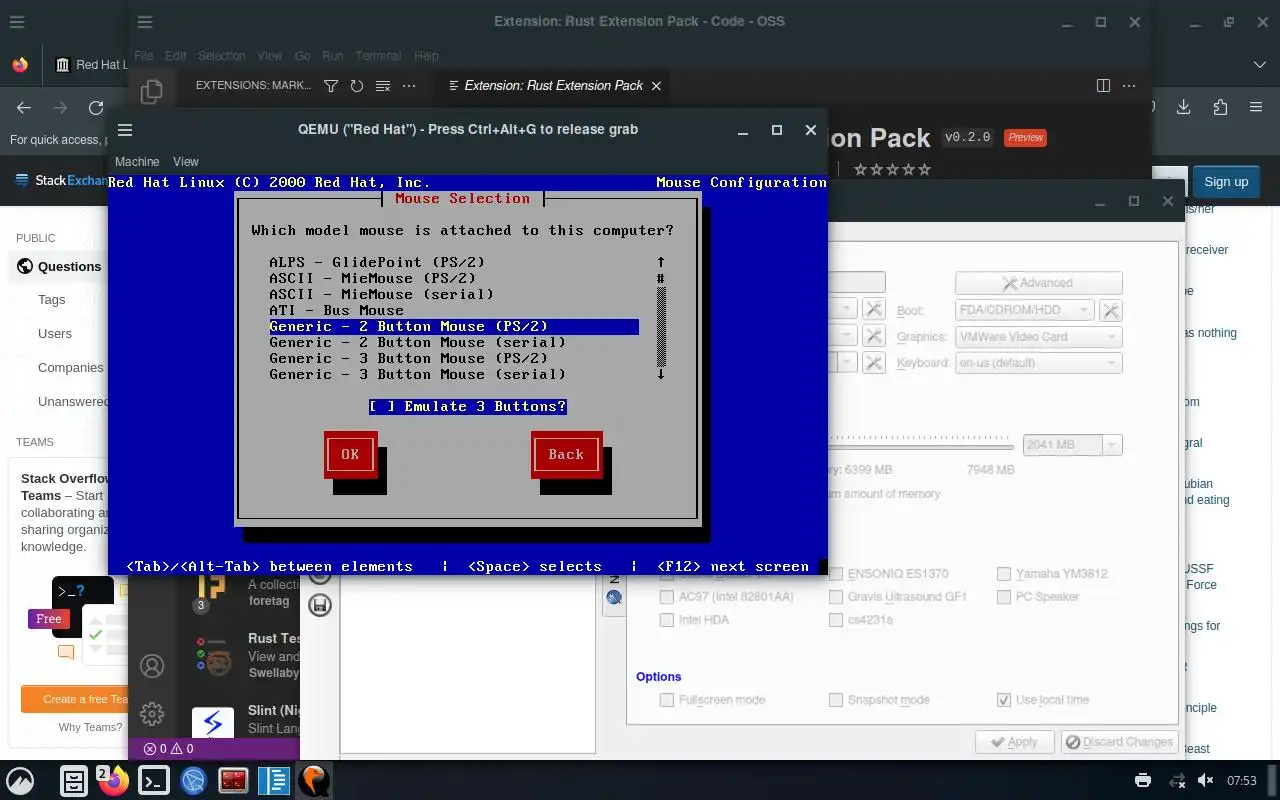Open Graphics dropdown VMWare Video Card
Screen dimensions: 1280x800
pos(1038,337)
